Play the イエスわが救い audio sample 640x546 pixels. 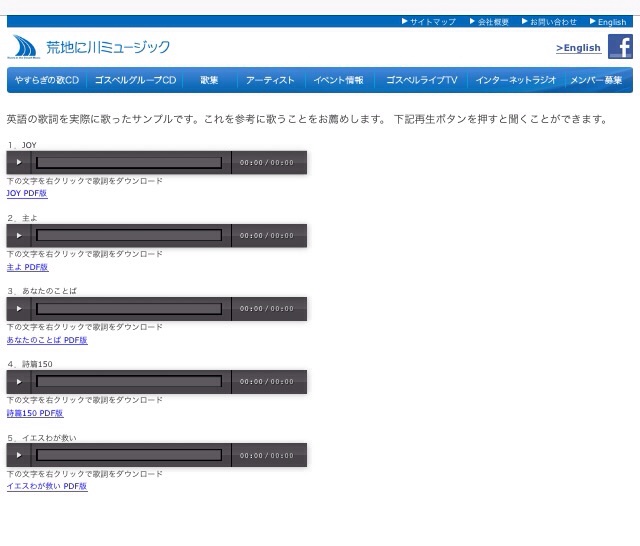pyautogui.click(x=19, y=455)
